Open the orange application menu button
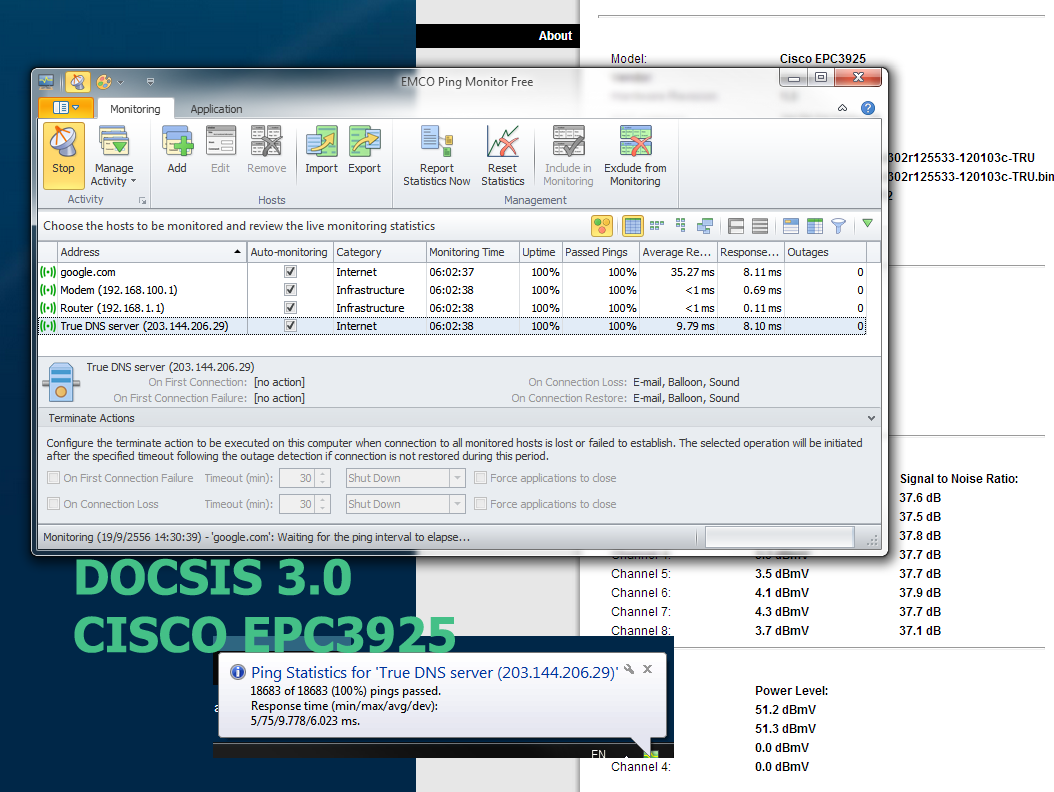1054x792 pixels. [x=66, y=108]
